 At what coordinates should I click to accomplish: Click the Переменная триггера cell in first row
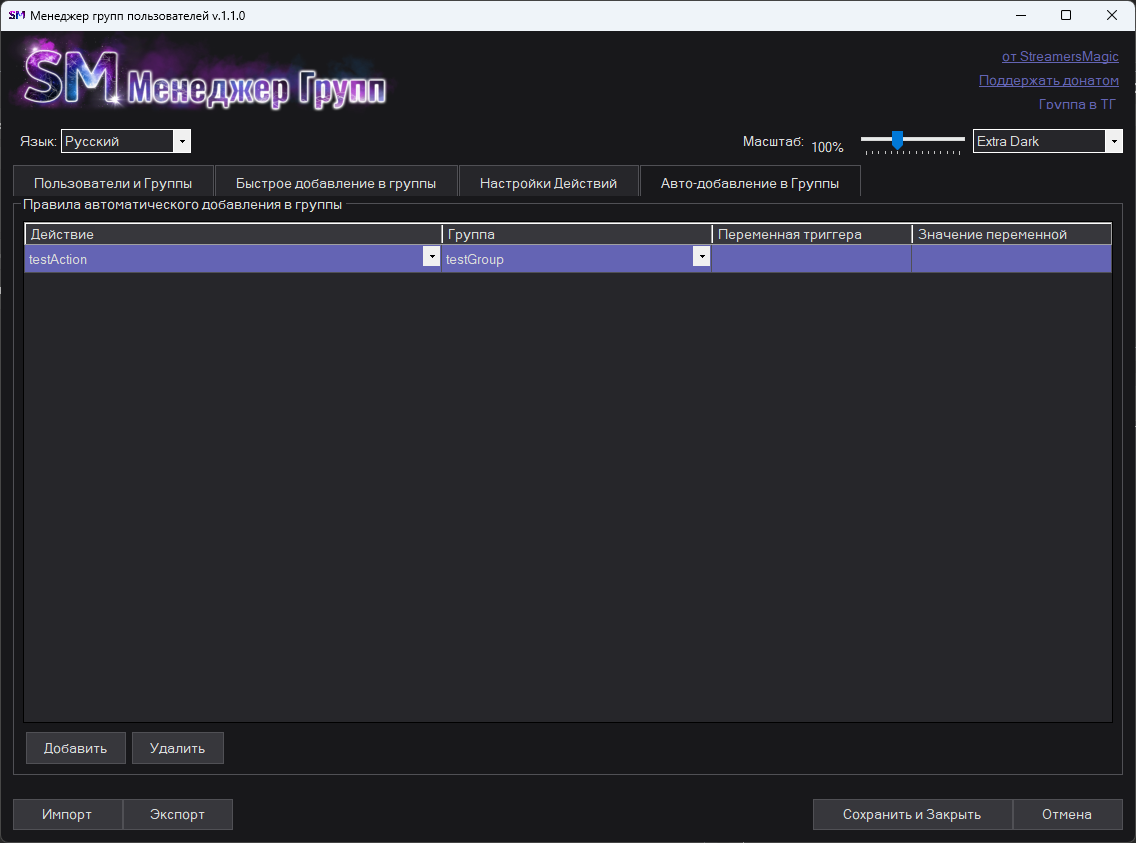[811, 259]
